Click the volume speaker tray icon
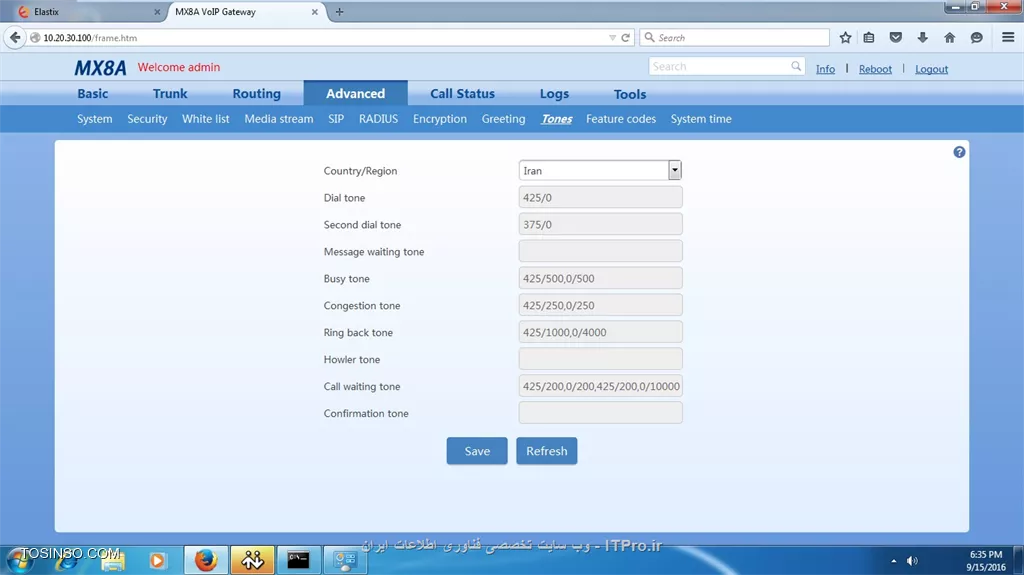 [x=912, y=561]
